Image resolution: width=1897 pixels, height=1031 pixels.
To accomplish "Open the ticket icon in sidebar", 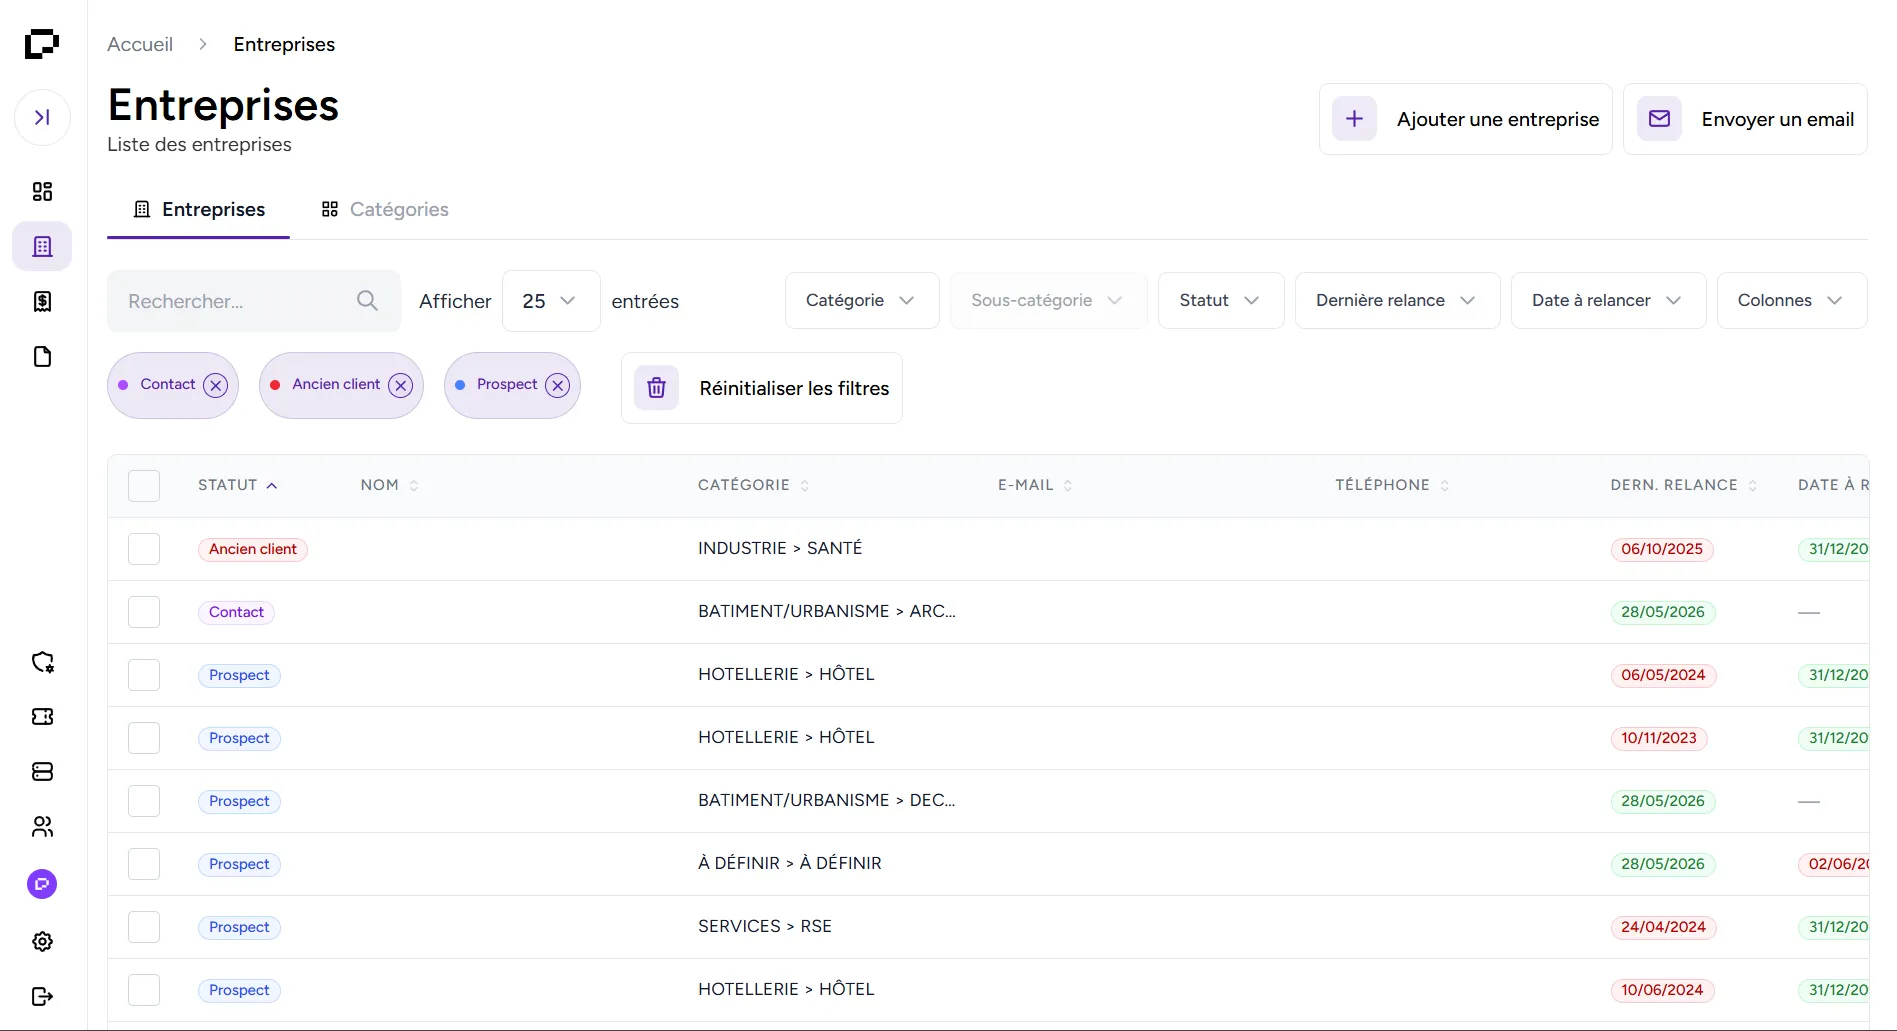I will [x=42, y=716].
